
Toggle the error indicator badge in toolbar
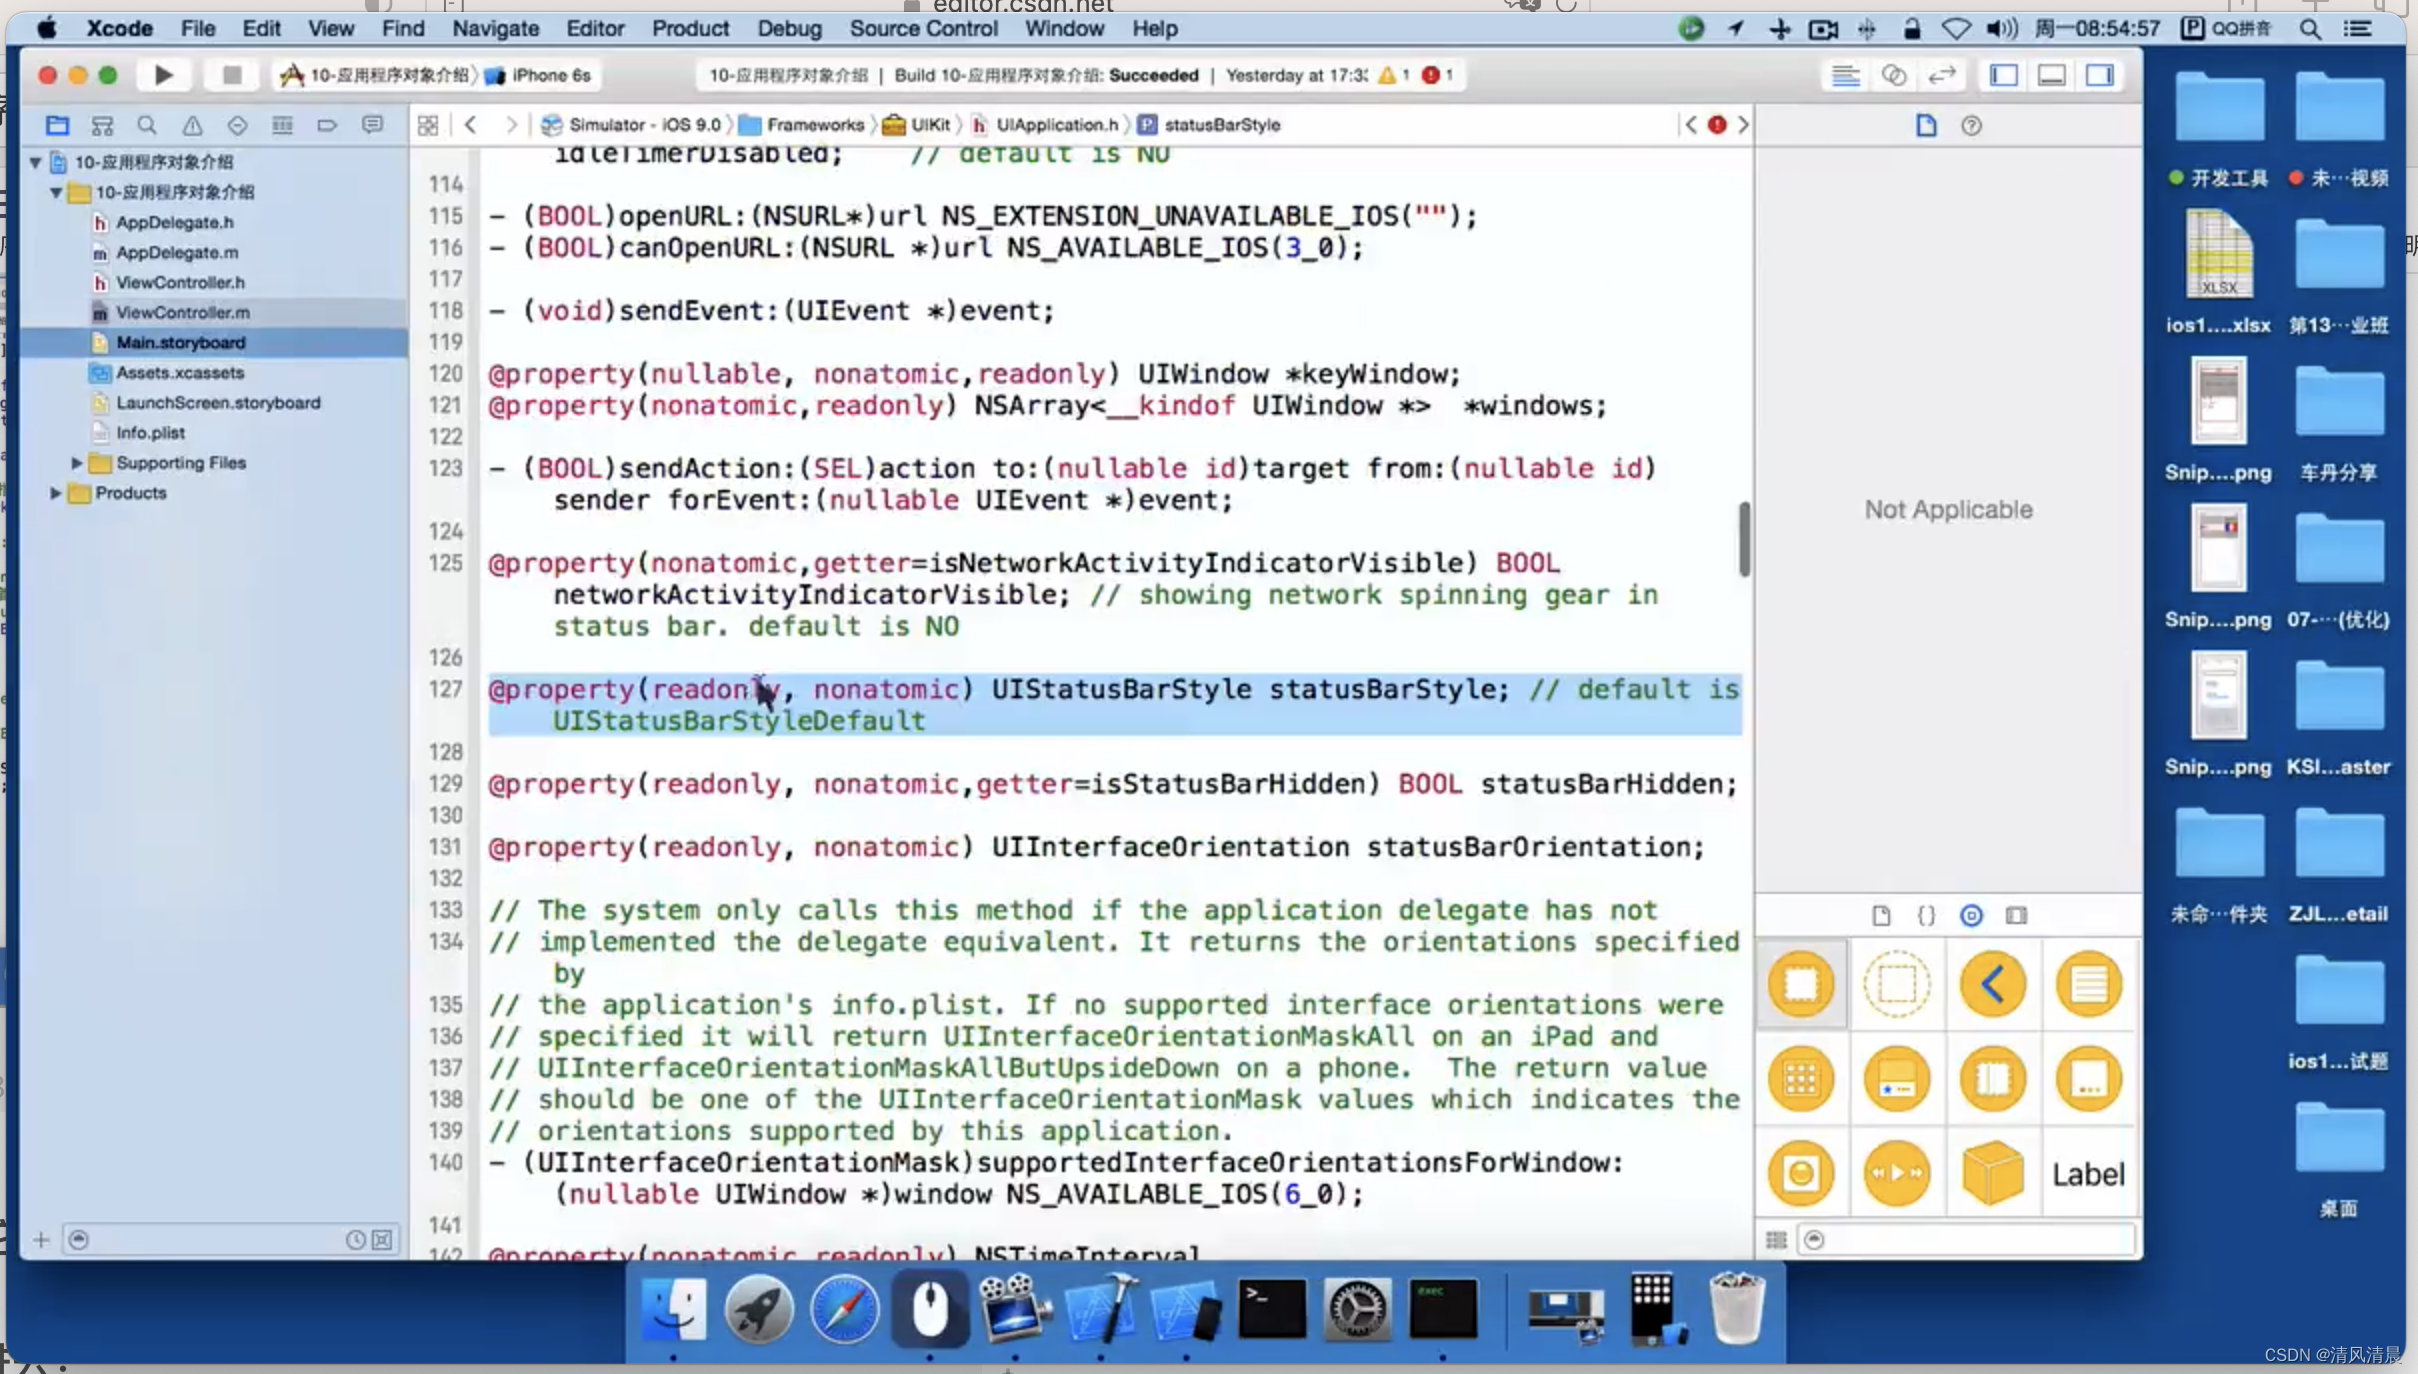(1430, 75)
